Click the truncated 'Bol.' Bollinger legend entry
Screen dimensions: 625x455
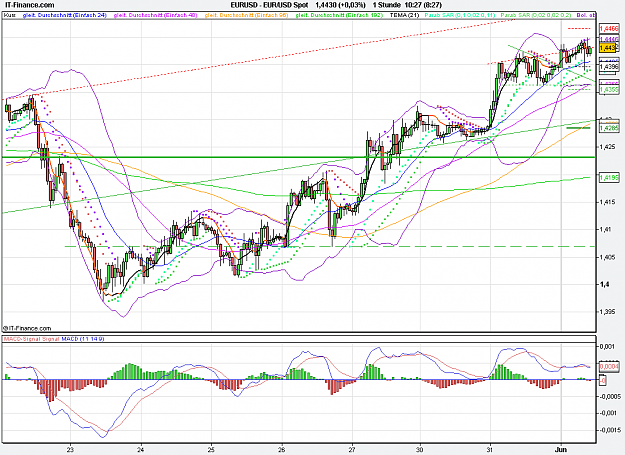(586, 15)
